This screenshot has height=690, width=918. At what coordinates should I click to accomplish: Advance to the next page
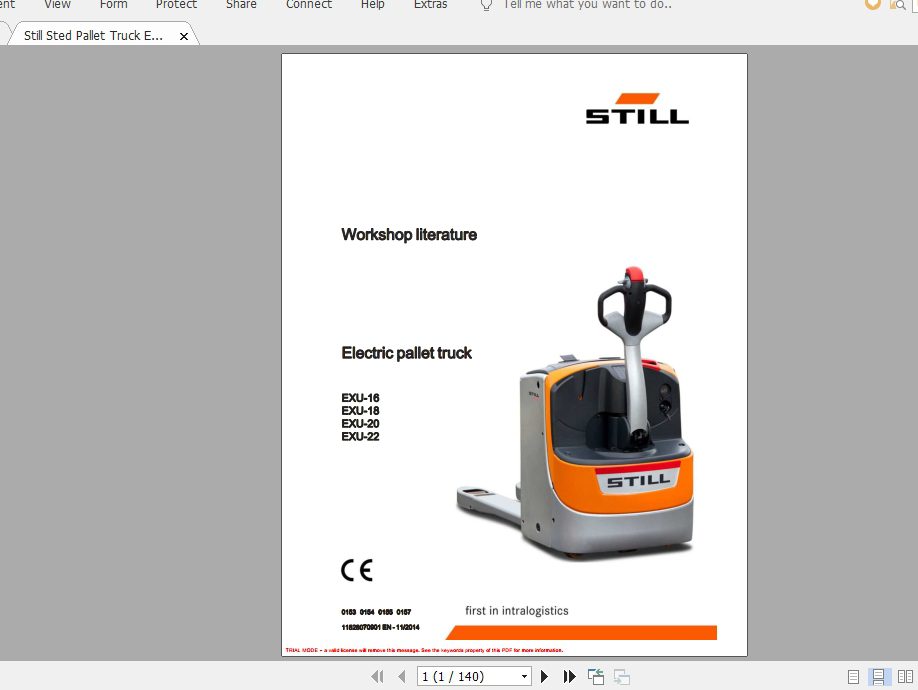point(545,677)
